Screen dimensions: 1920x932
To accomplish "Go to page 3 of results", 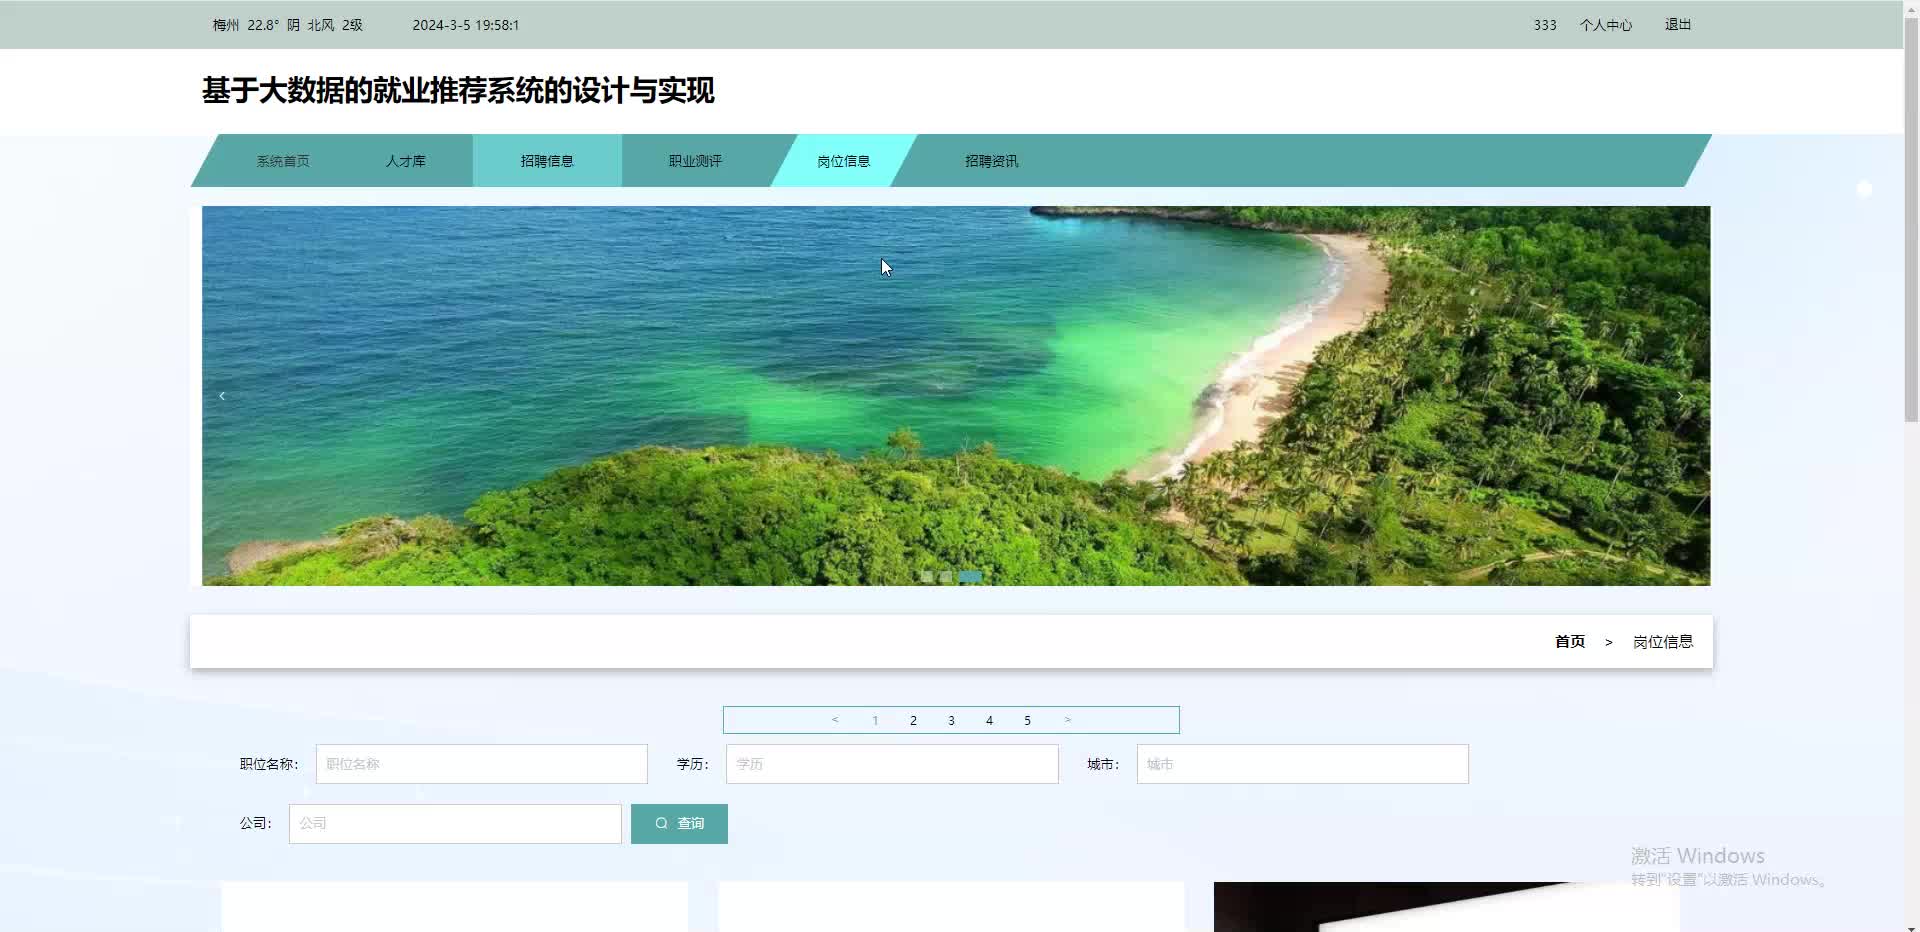I will tap(951, 720).
